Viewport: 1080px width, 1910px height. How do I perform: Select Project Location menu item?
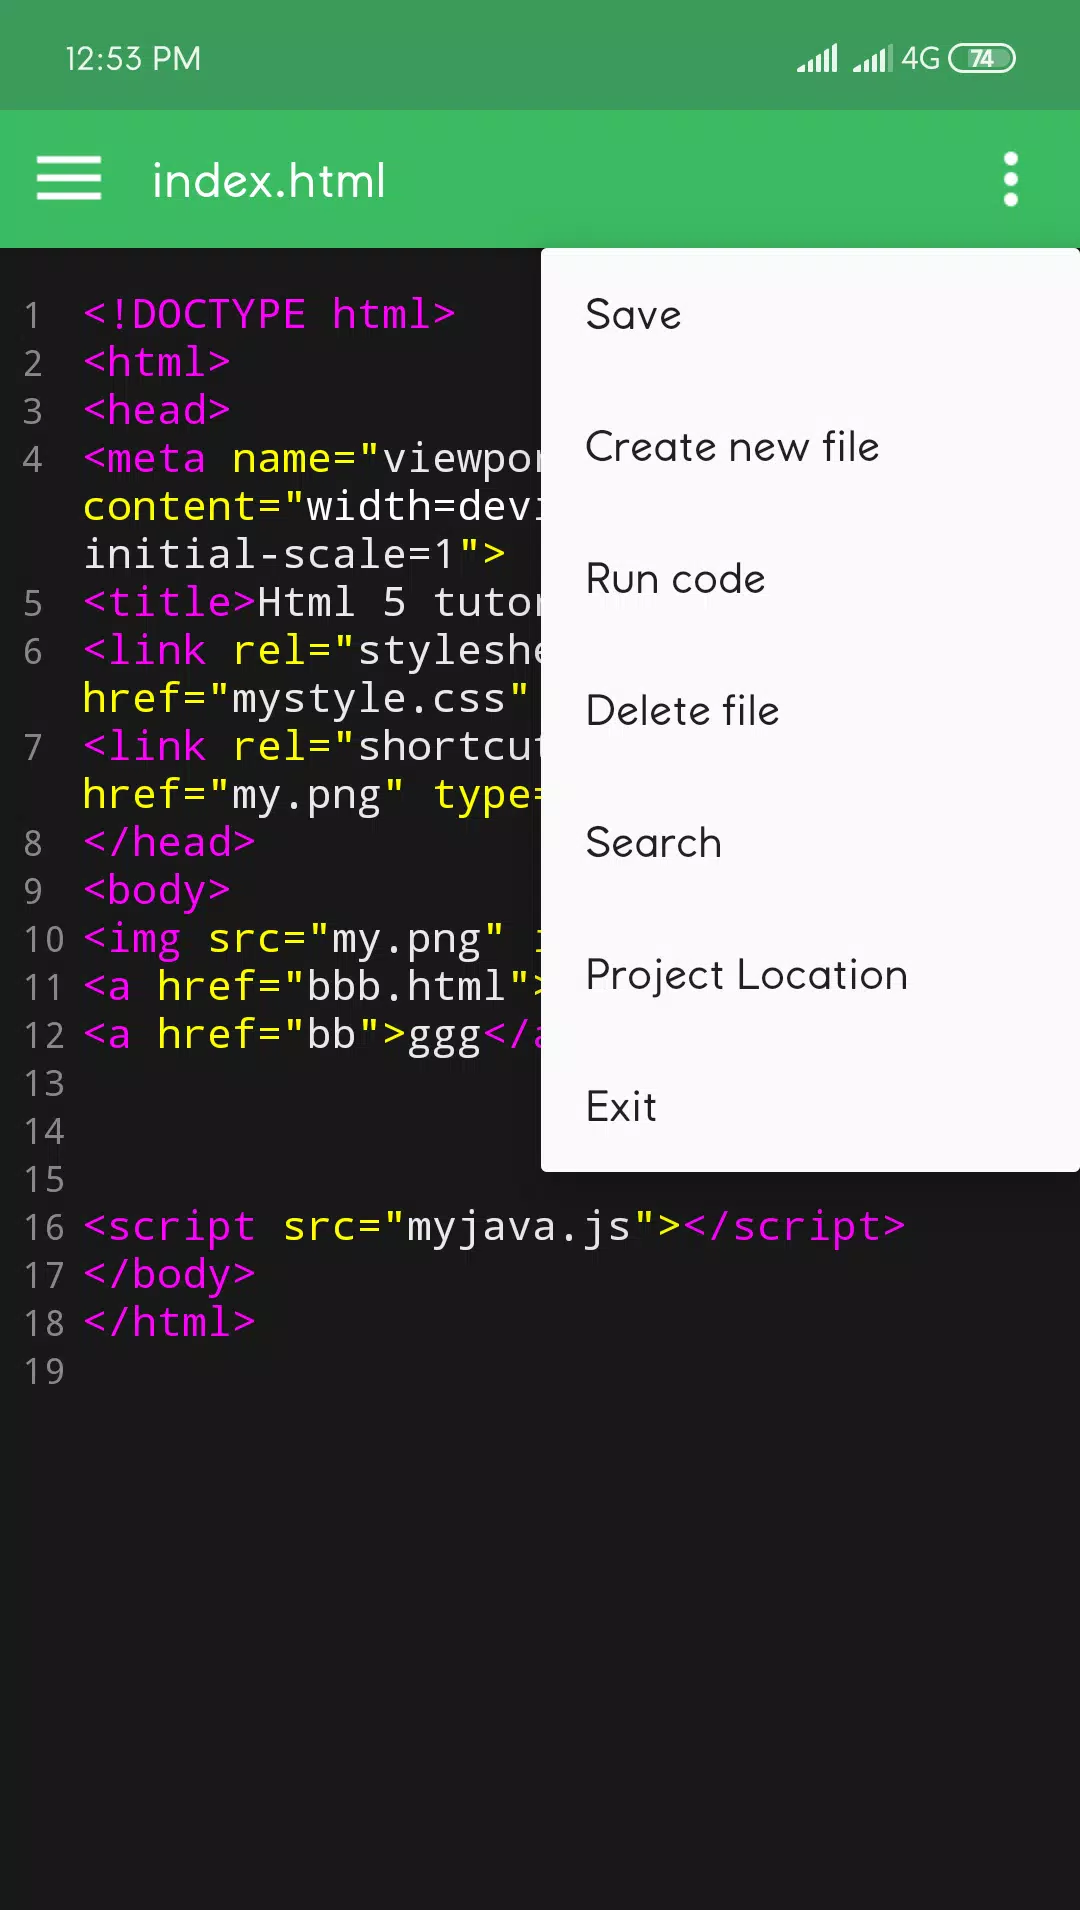point(810,975)
